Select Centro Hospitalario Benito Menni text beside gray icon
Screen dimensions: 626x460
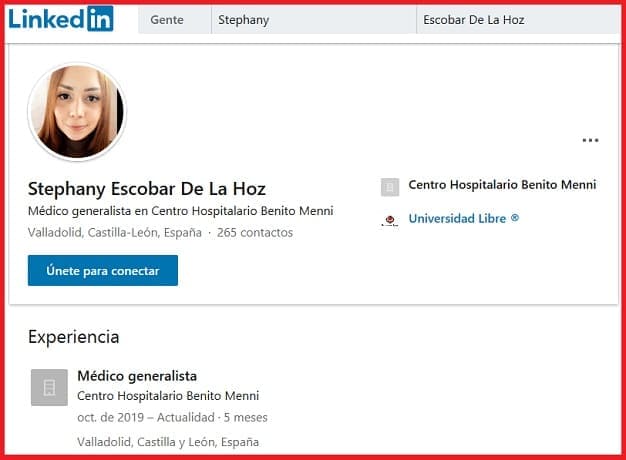pos(502,184)
